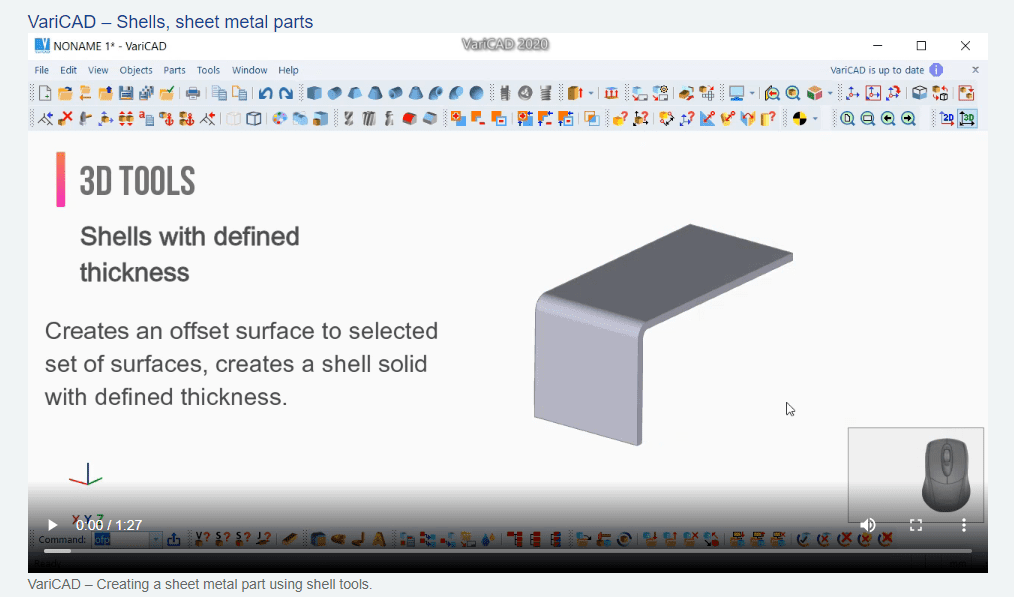Open the Window menu
The height and width of the screenshot is (597, 1014).
coord(250,70)
